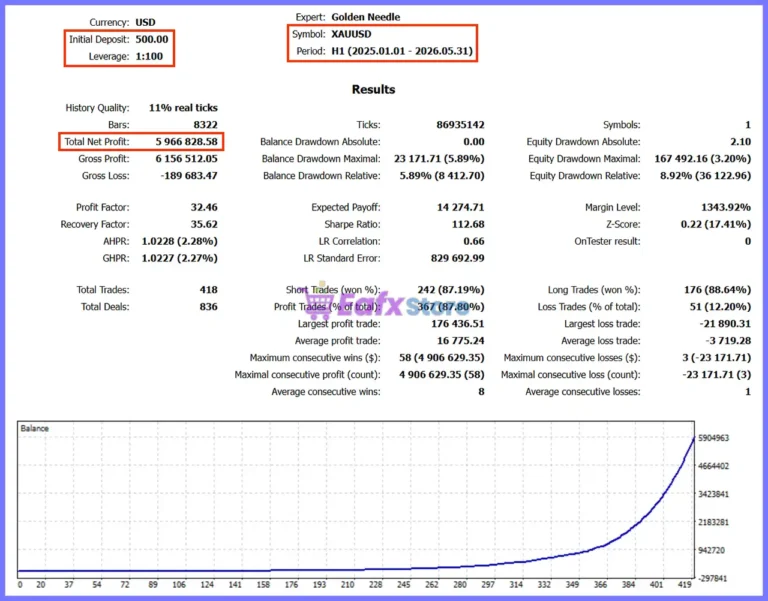Click Gross Loss value -189 683.47
This screenshot has height=601, width=768.
[x=189, y=175]
